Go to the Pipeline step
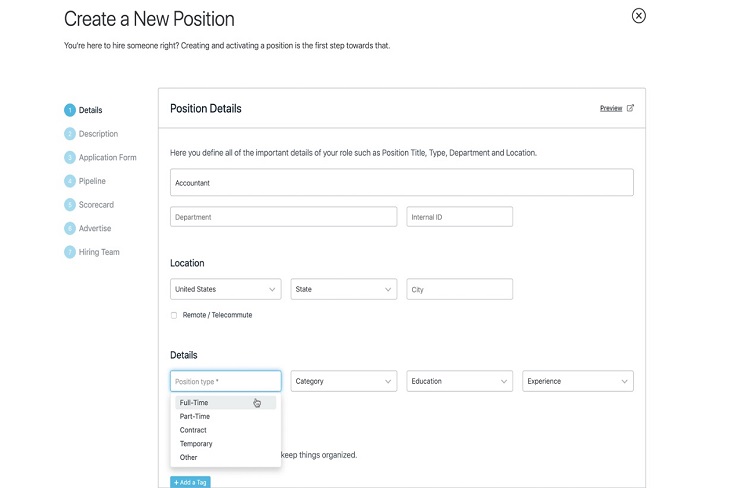The height and width of the screenshot is (488, 750). click(92, 181)
